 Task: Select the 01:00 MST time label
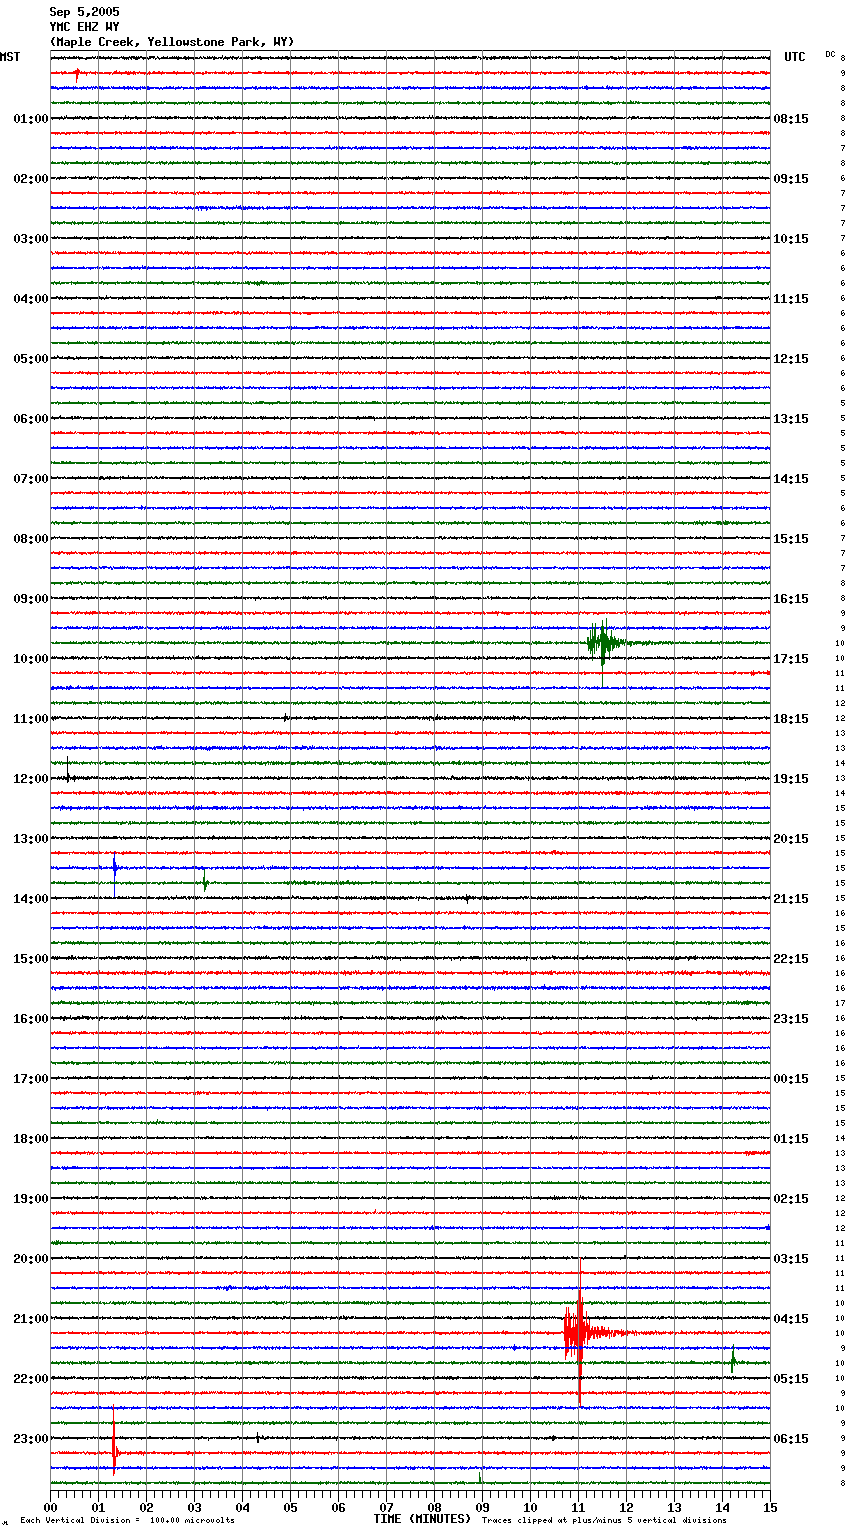pyautogui.click(x=31, y=119)
